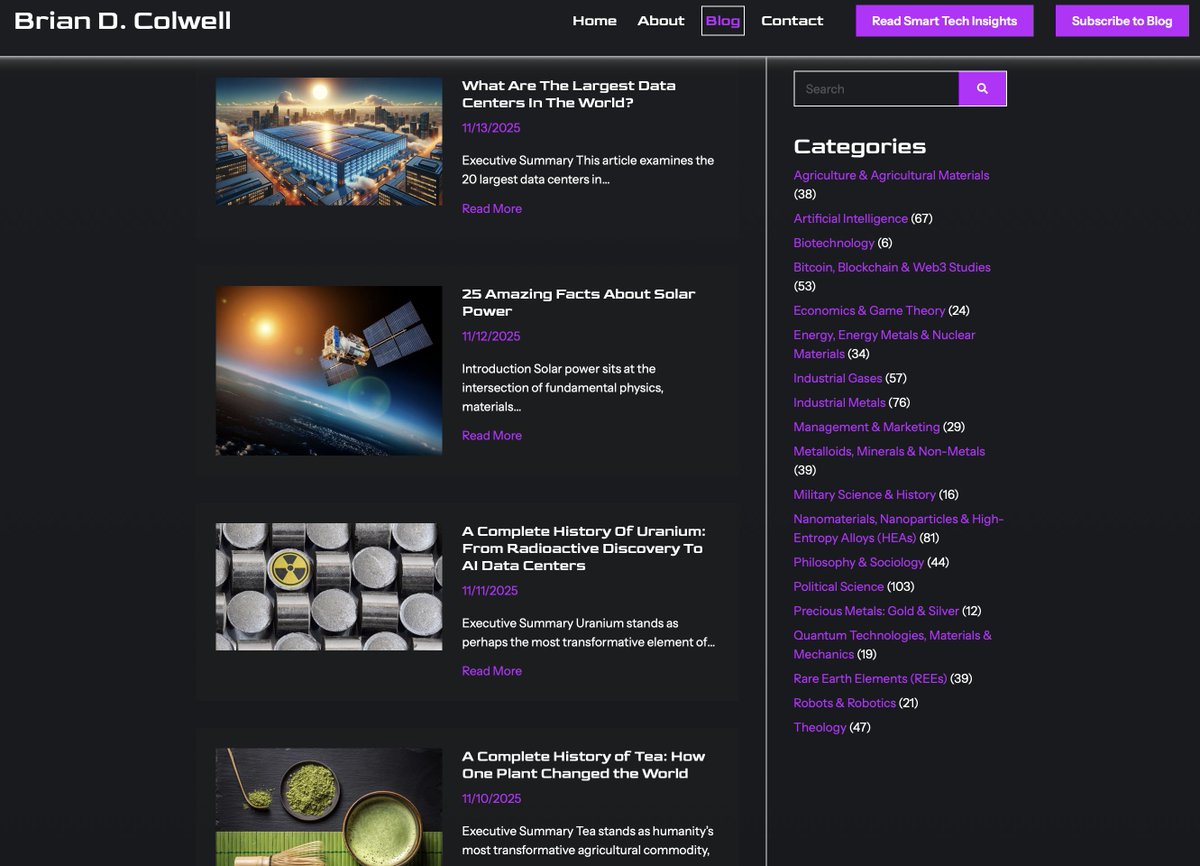
Task: Open Precious Metals: Gold & Silver category
Action: click(x=876, y=611)
